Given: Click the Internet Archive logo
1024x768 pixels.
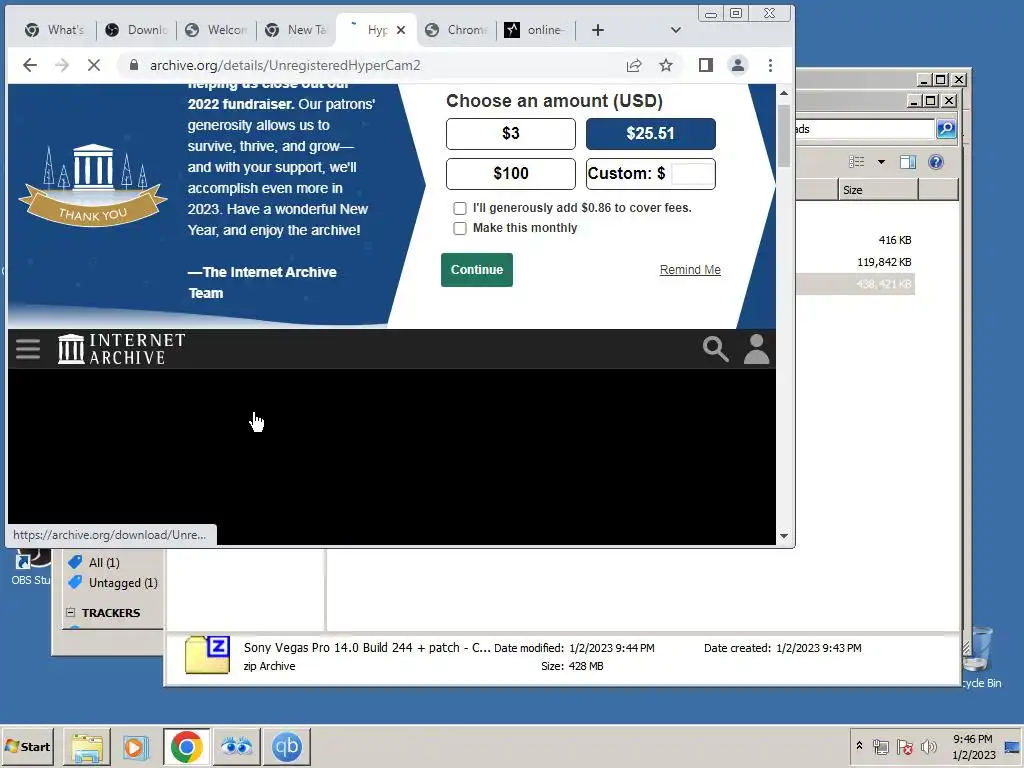Looking at the screenshot, I should (121, 349).
